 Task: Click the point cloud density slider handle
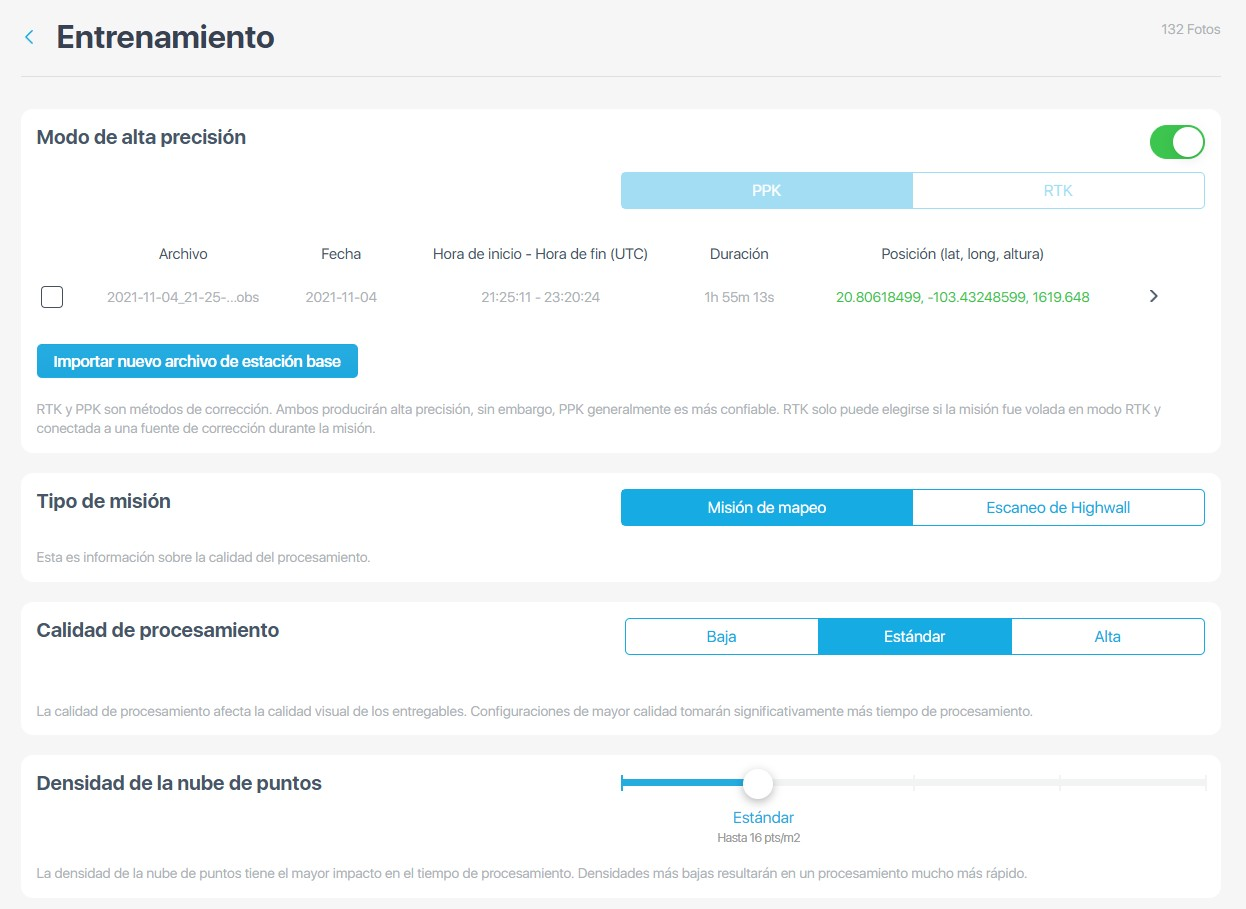click(758, 783)
